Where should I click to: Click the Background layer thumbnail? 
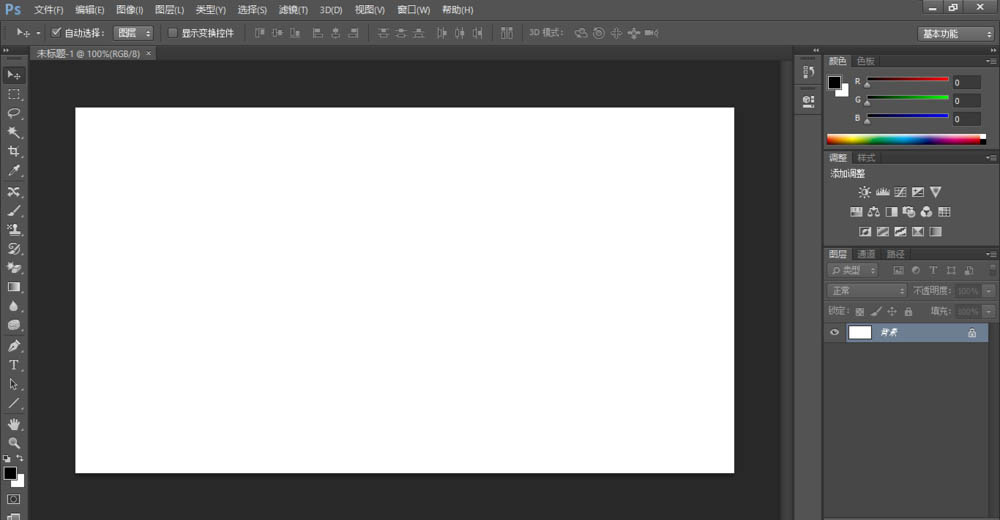tap(860, 332)
